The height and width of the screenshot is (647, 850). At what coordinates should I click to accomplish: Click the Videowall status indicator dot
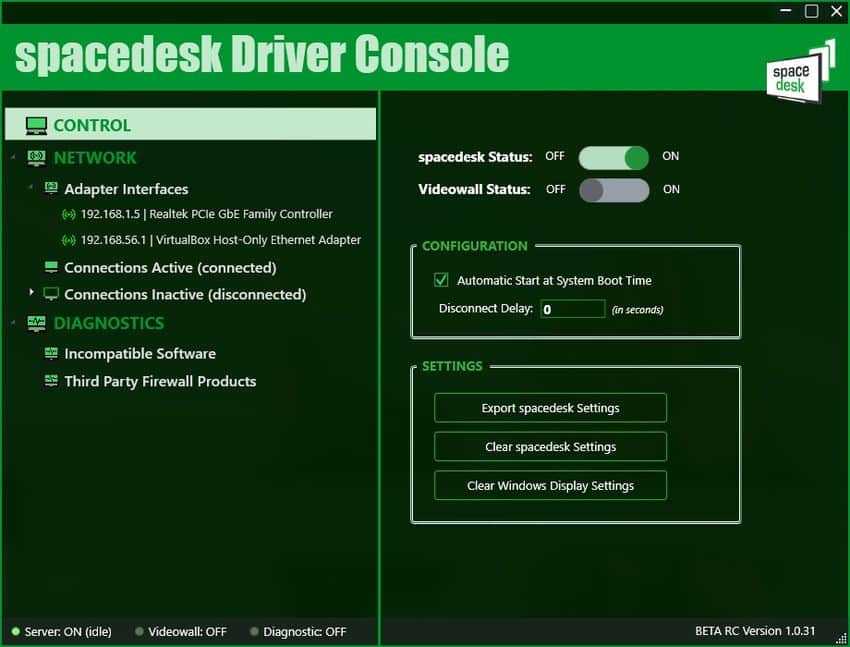point(139,631)
